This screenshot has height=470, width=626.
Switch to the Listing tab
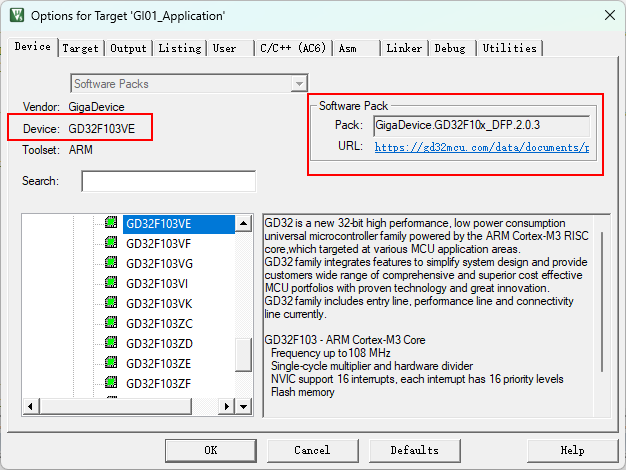(180, 48)
